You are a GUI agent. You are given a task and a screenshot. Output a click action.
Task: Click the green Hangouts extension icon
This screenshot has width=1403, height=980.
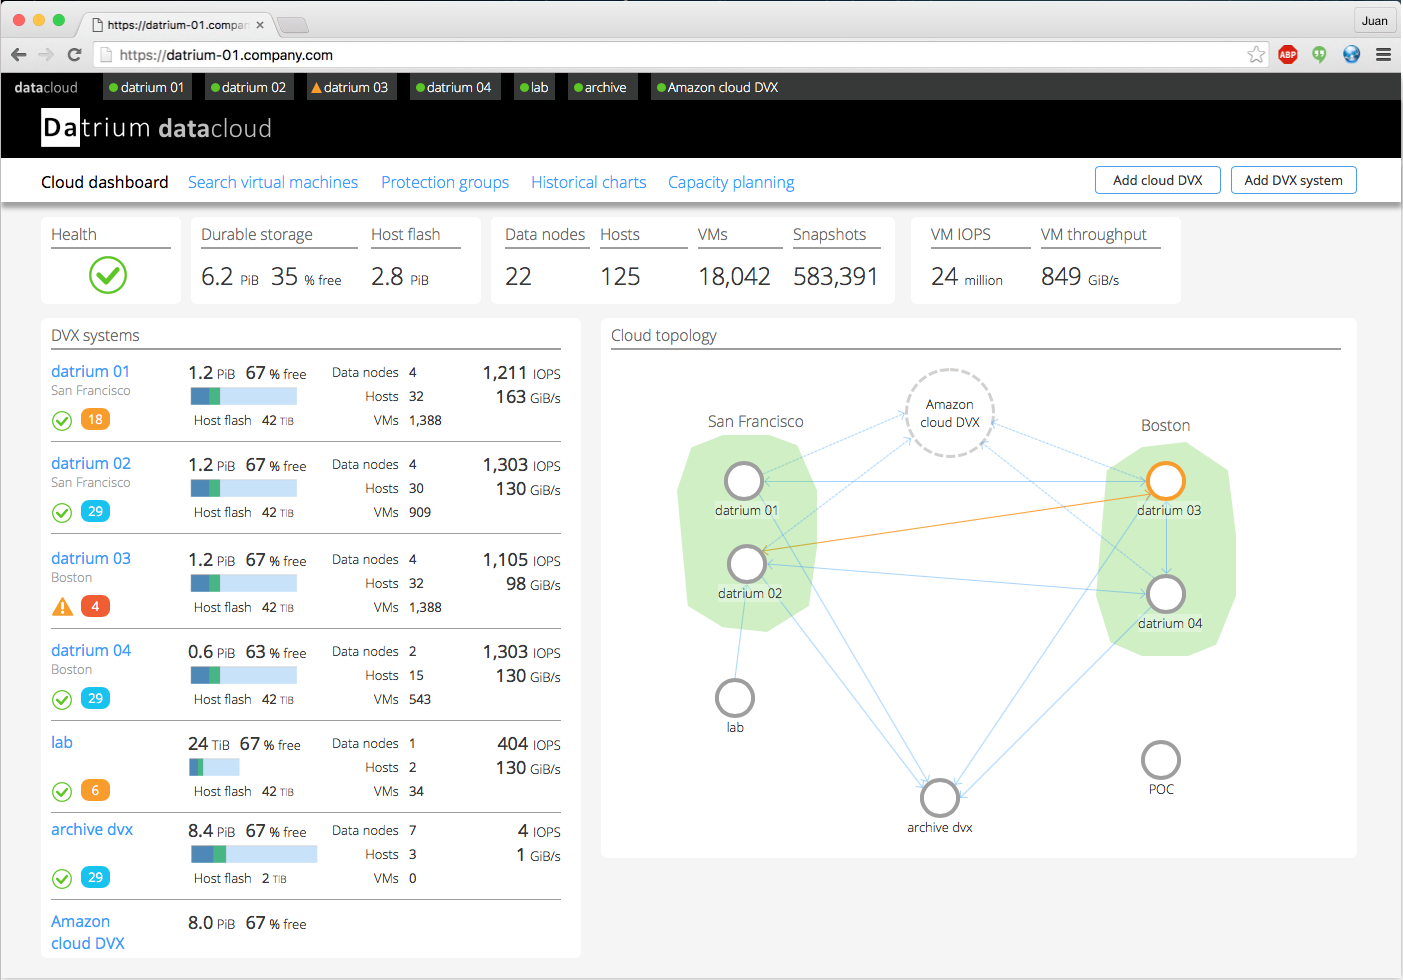click(1320, 55)
